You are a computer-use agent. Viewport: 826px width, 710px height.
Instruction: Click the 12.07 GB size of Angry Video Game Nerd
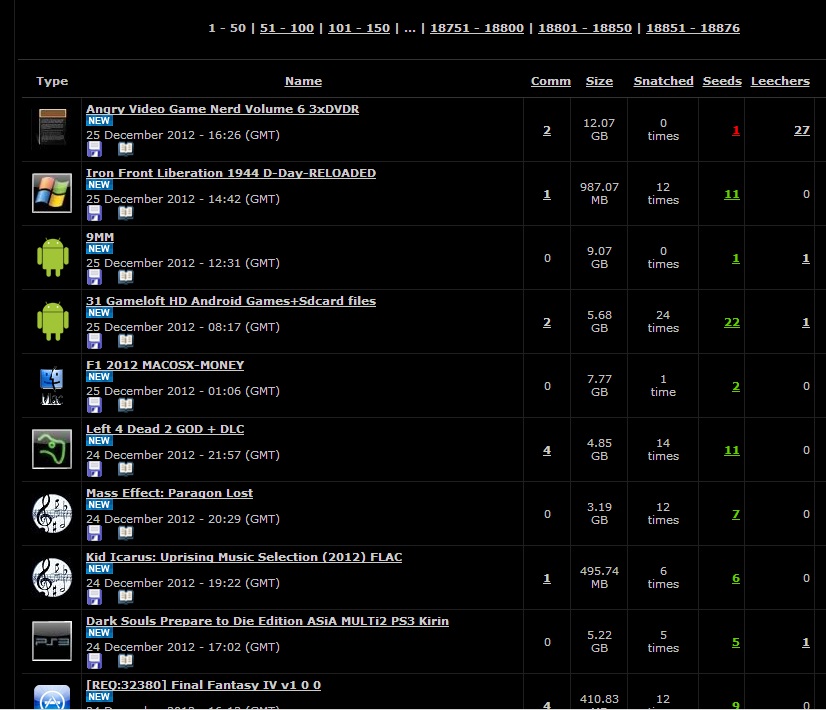point(599,130)
